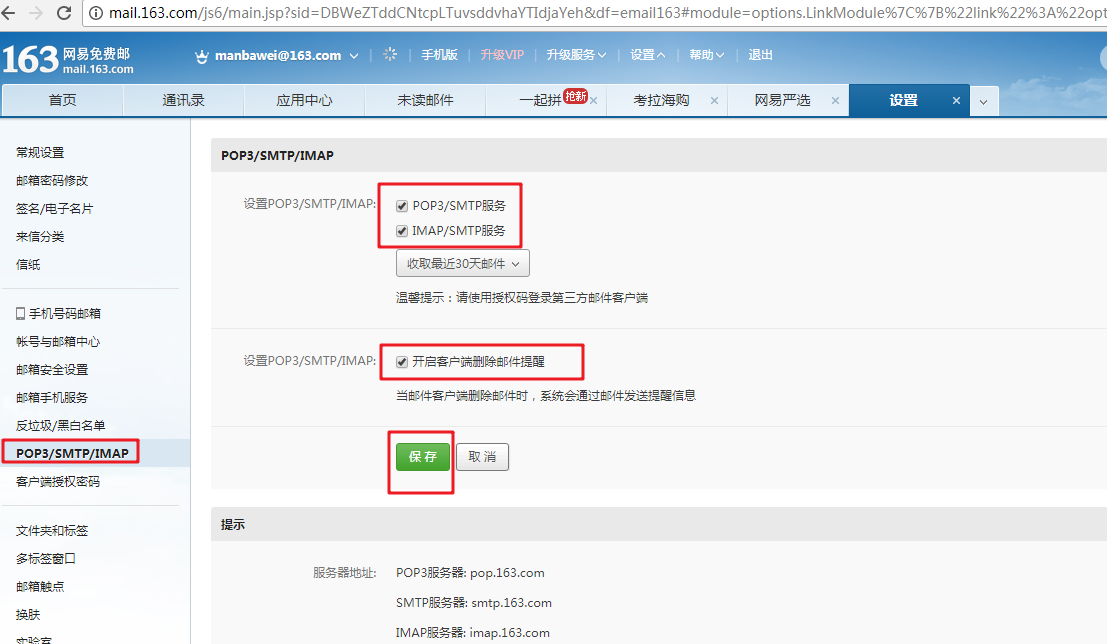Select 客户端授权密码 in sidebar
This screenshot has height=644, width=1107.
[x=58, y=481]
